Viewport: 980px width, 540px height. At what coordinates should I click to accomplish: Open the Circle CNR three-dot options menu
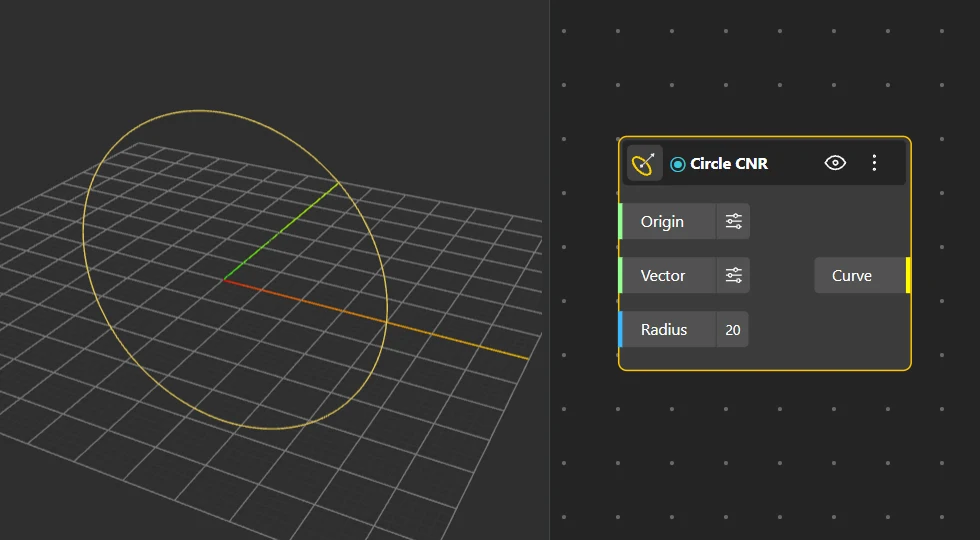coord(874,164)
